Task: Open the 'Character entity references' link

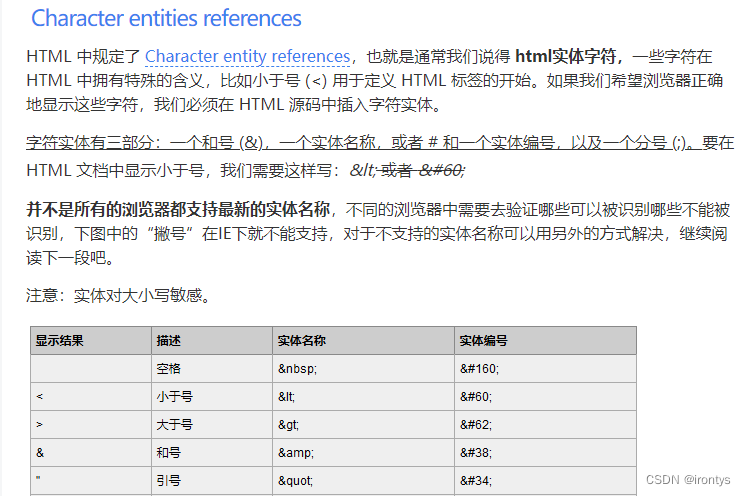Action: coord(247,56)
